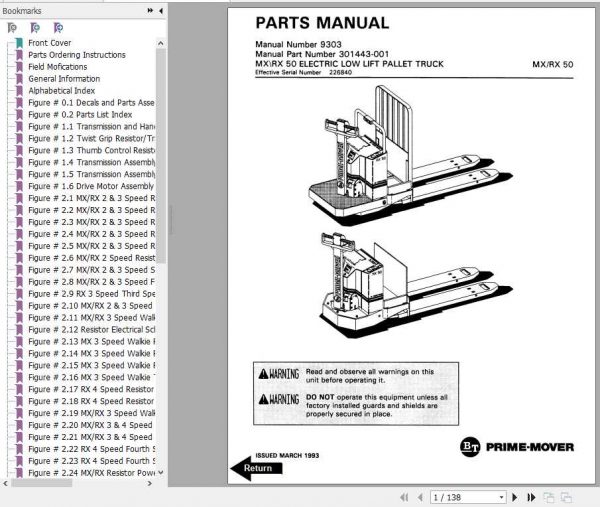Click the second bookmark toolbar icon
Image resolution: width=600 pixels, height=507 pixels.
(35, 28)
